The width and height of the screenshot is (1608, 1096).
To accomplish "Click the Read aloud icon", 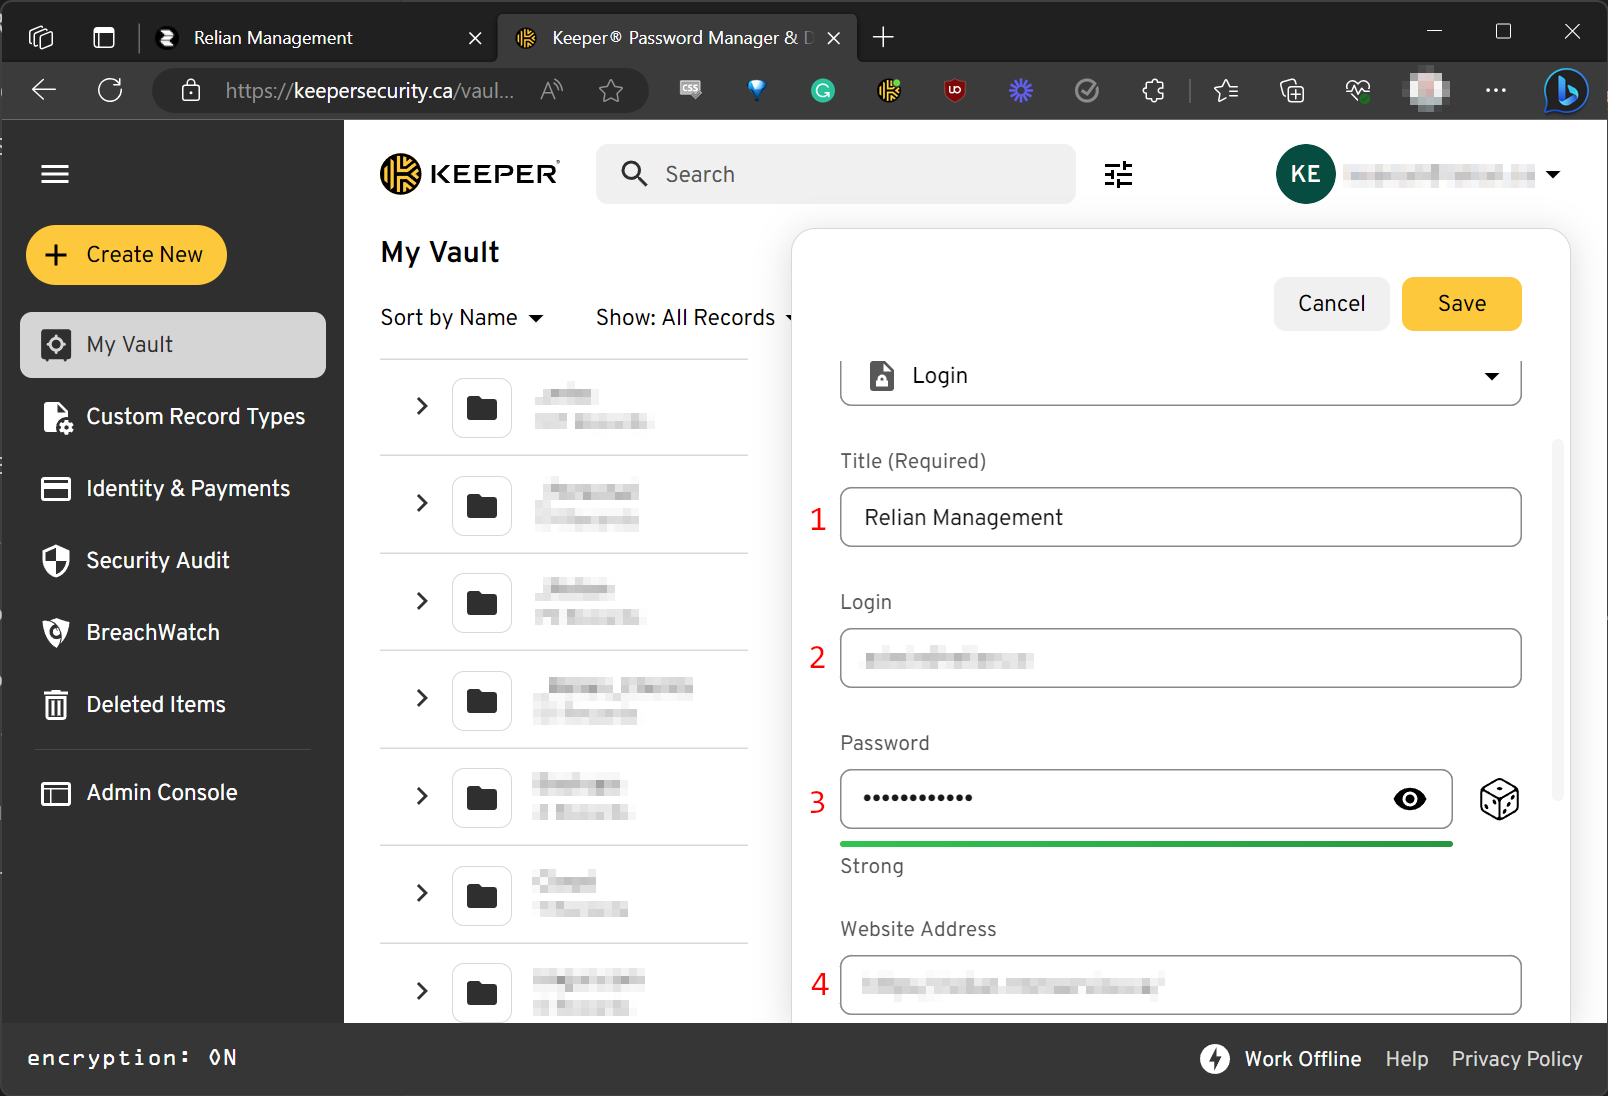I will [x=551, y=91].
